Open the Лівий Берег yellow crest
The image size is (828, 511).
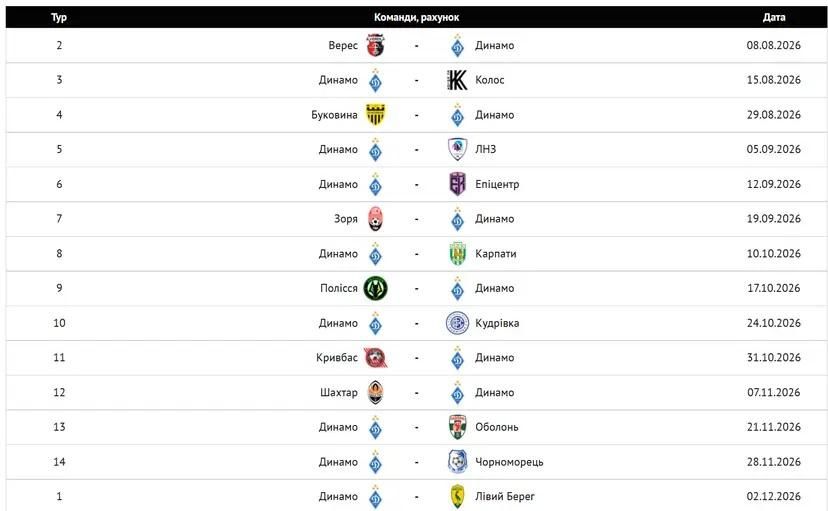point(457,497)
